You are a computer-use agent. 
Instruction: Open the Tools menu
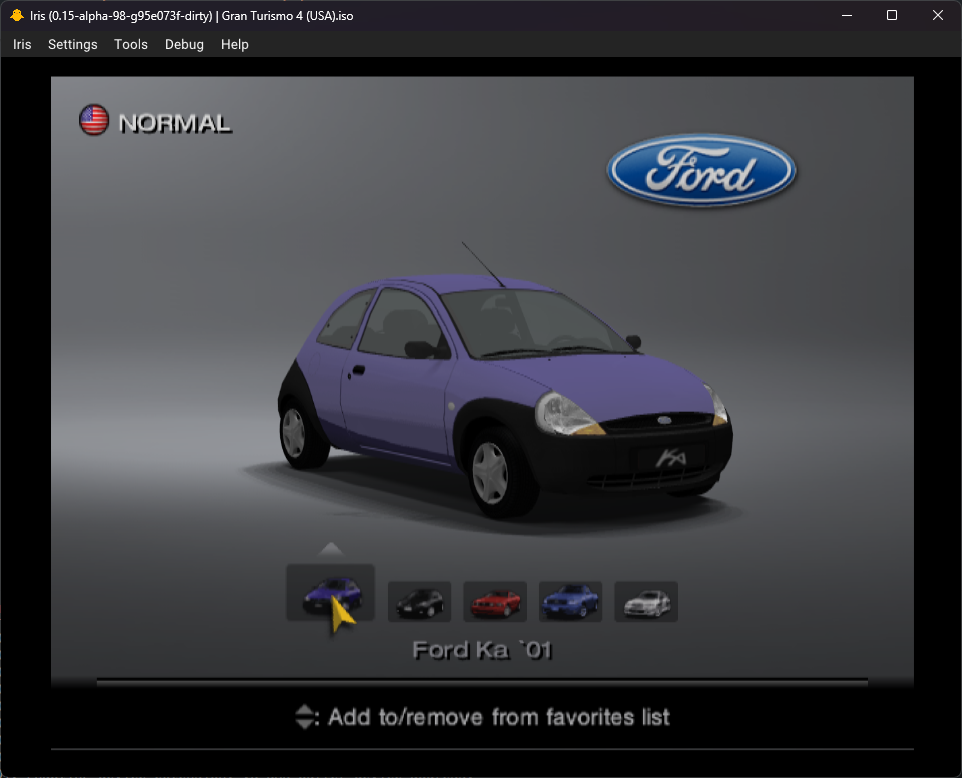(x=130, y=44)
